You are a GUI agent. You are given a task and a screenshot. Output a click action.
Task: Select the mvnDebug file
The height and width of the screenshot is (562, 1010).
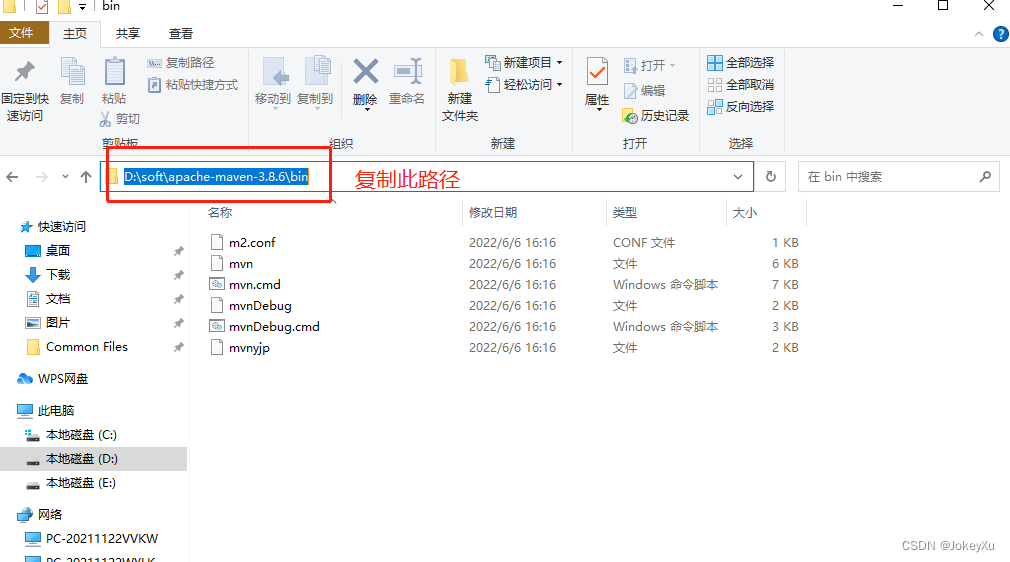(260, 305)
